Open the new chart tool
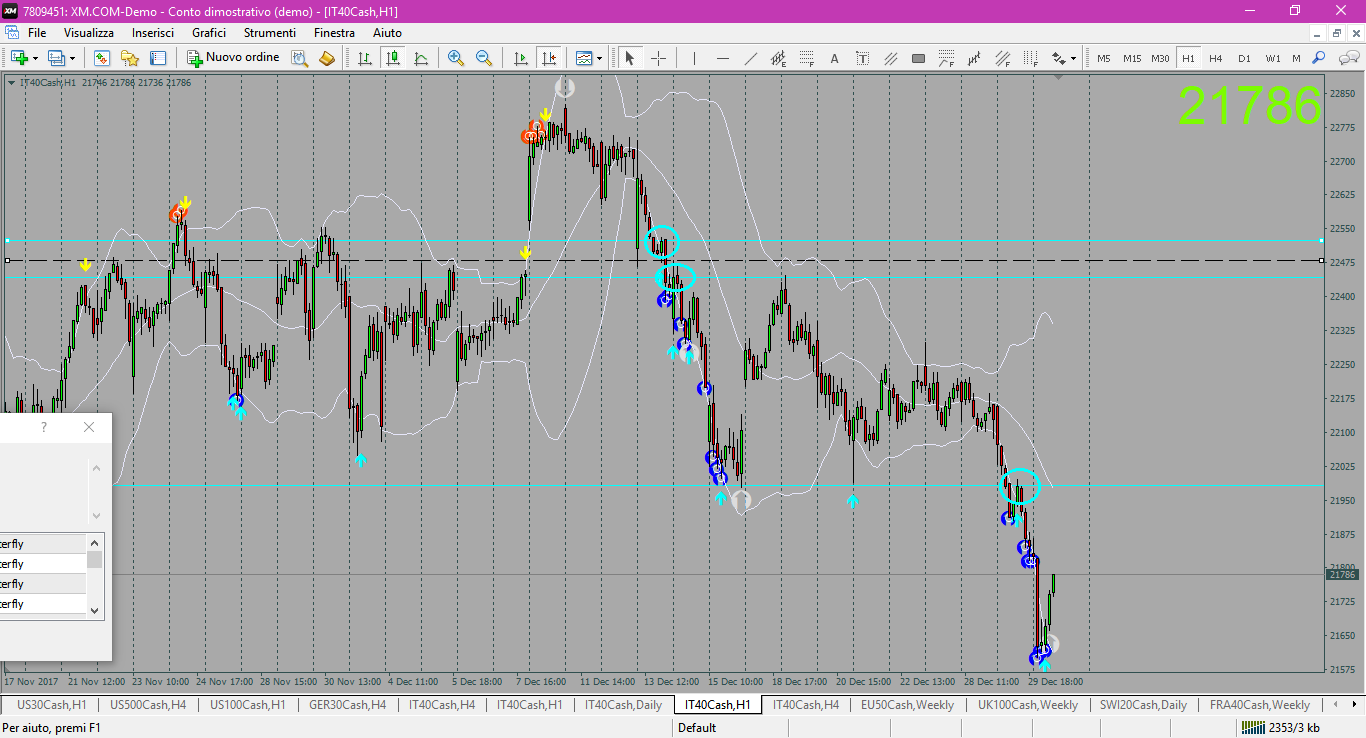 [x=19, y=58]
